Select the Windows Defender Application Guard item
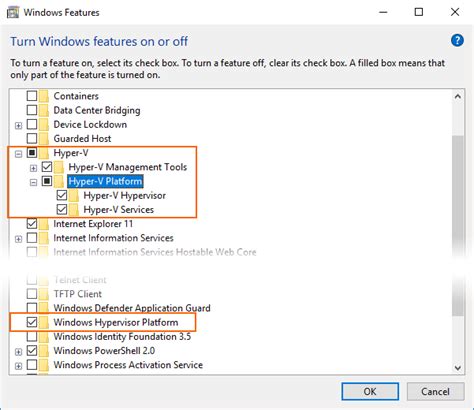474x410 pixels. click(132, 308)
